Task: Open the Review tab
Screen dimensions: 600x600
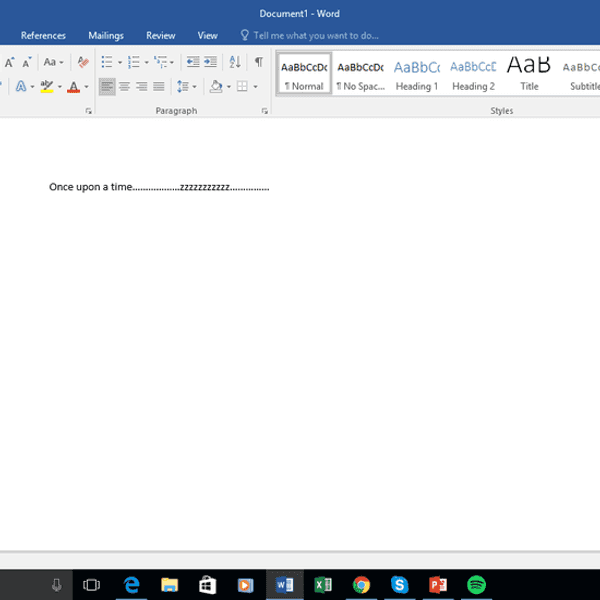Action: click(x=161, y=36)
